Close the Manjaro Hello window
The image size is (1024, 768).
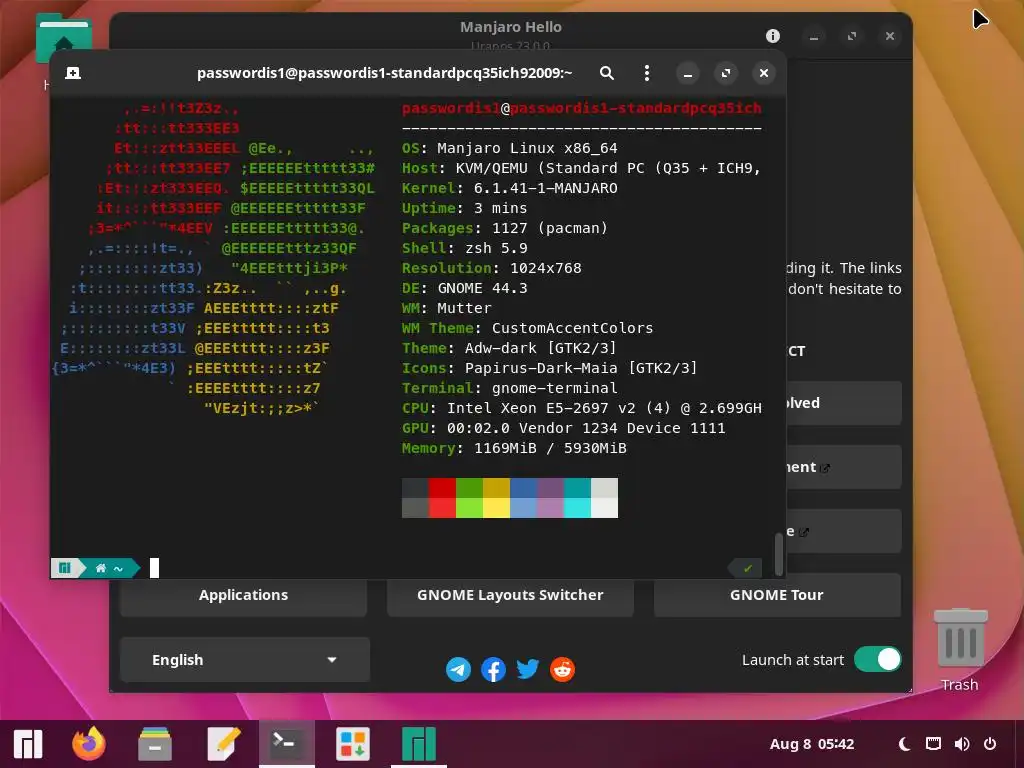[x=889, y=37]
